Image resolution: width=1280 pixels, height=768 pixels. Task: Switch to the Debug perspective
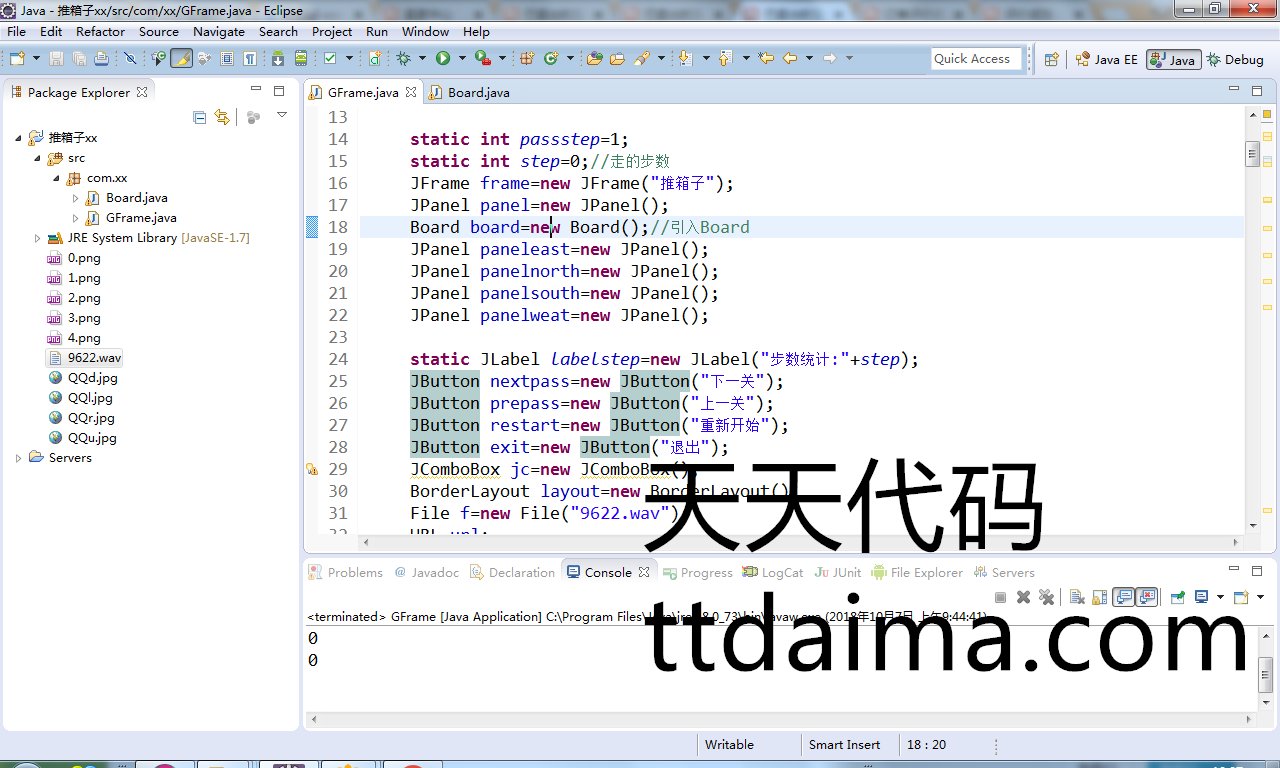tap(1235, 59)
